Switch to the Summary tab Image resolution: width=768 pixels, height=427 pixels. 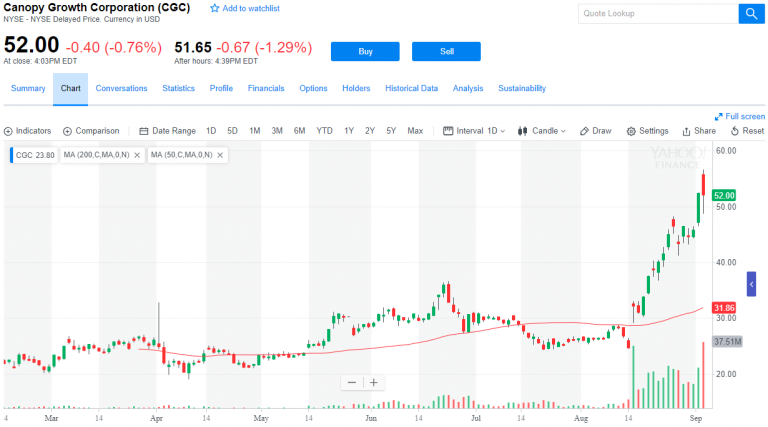point(28,88)
